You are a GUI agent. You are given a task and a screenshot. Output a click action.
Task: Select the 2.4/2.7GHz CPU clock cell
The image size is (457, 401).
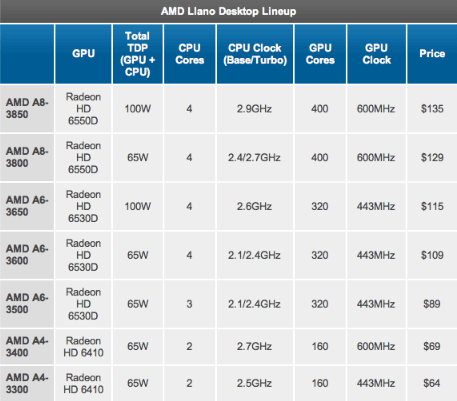pyautogui.click(x=254, y=157)
